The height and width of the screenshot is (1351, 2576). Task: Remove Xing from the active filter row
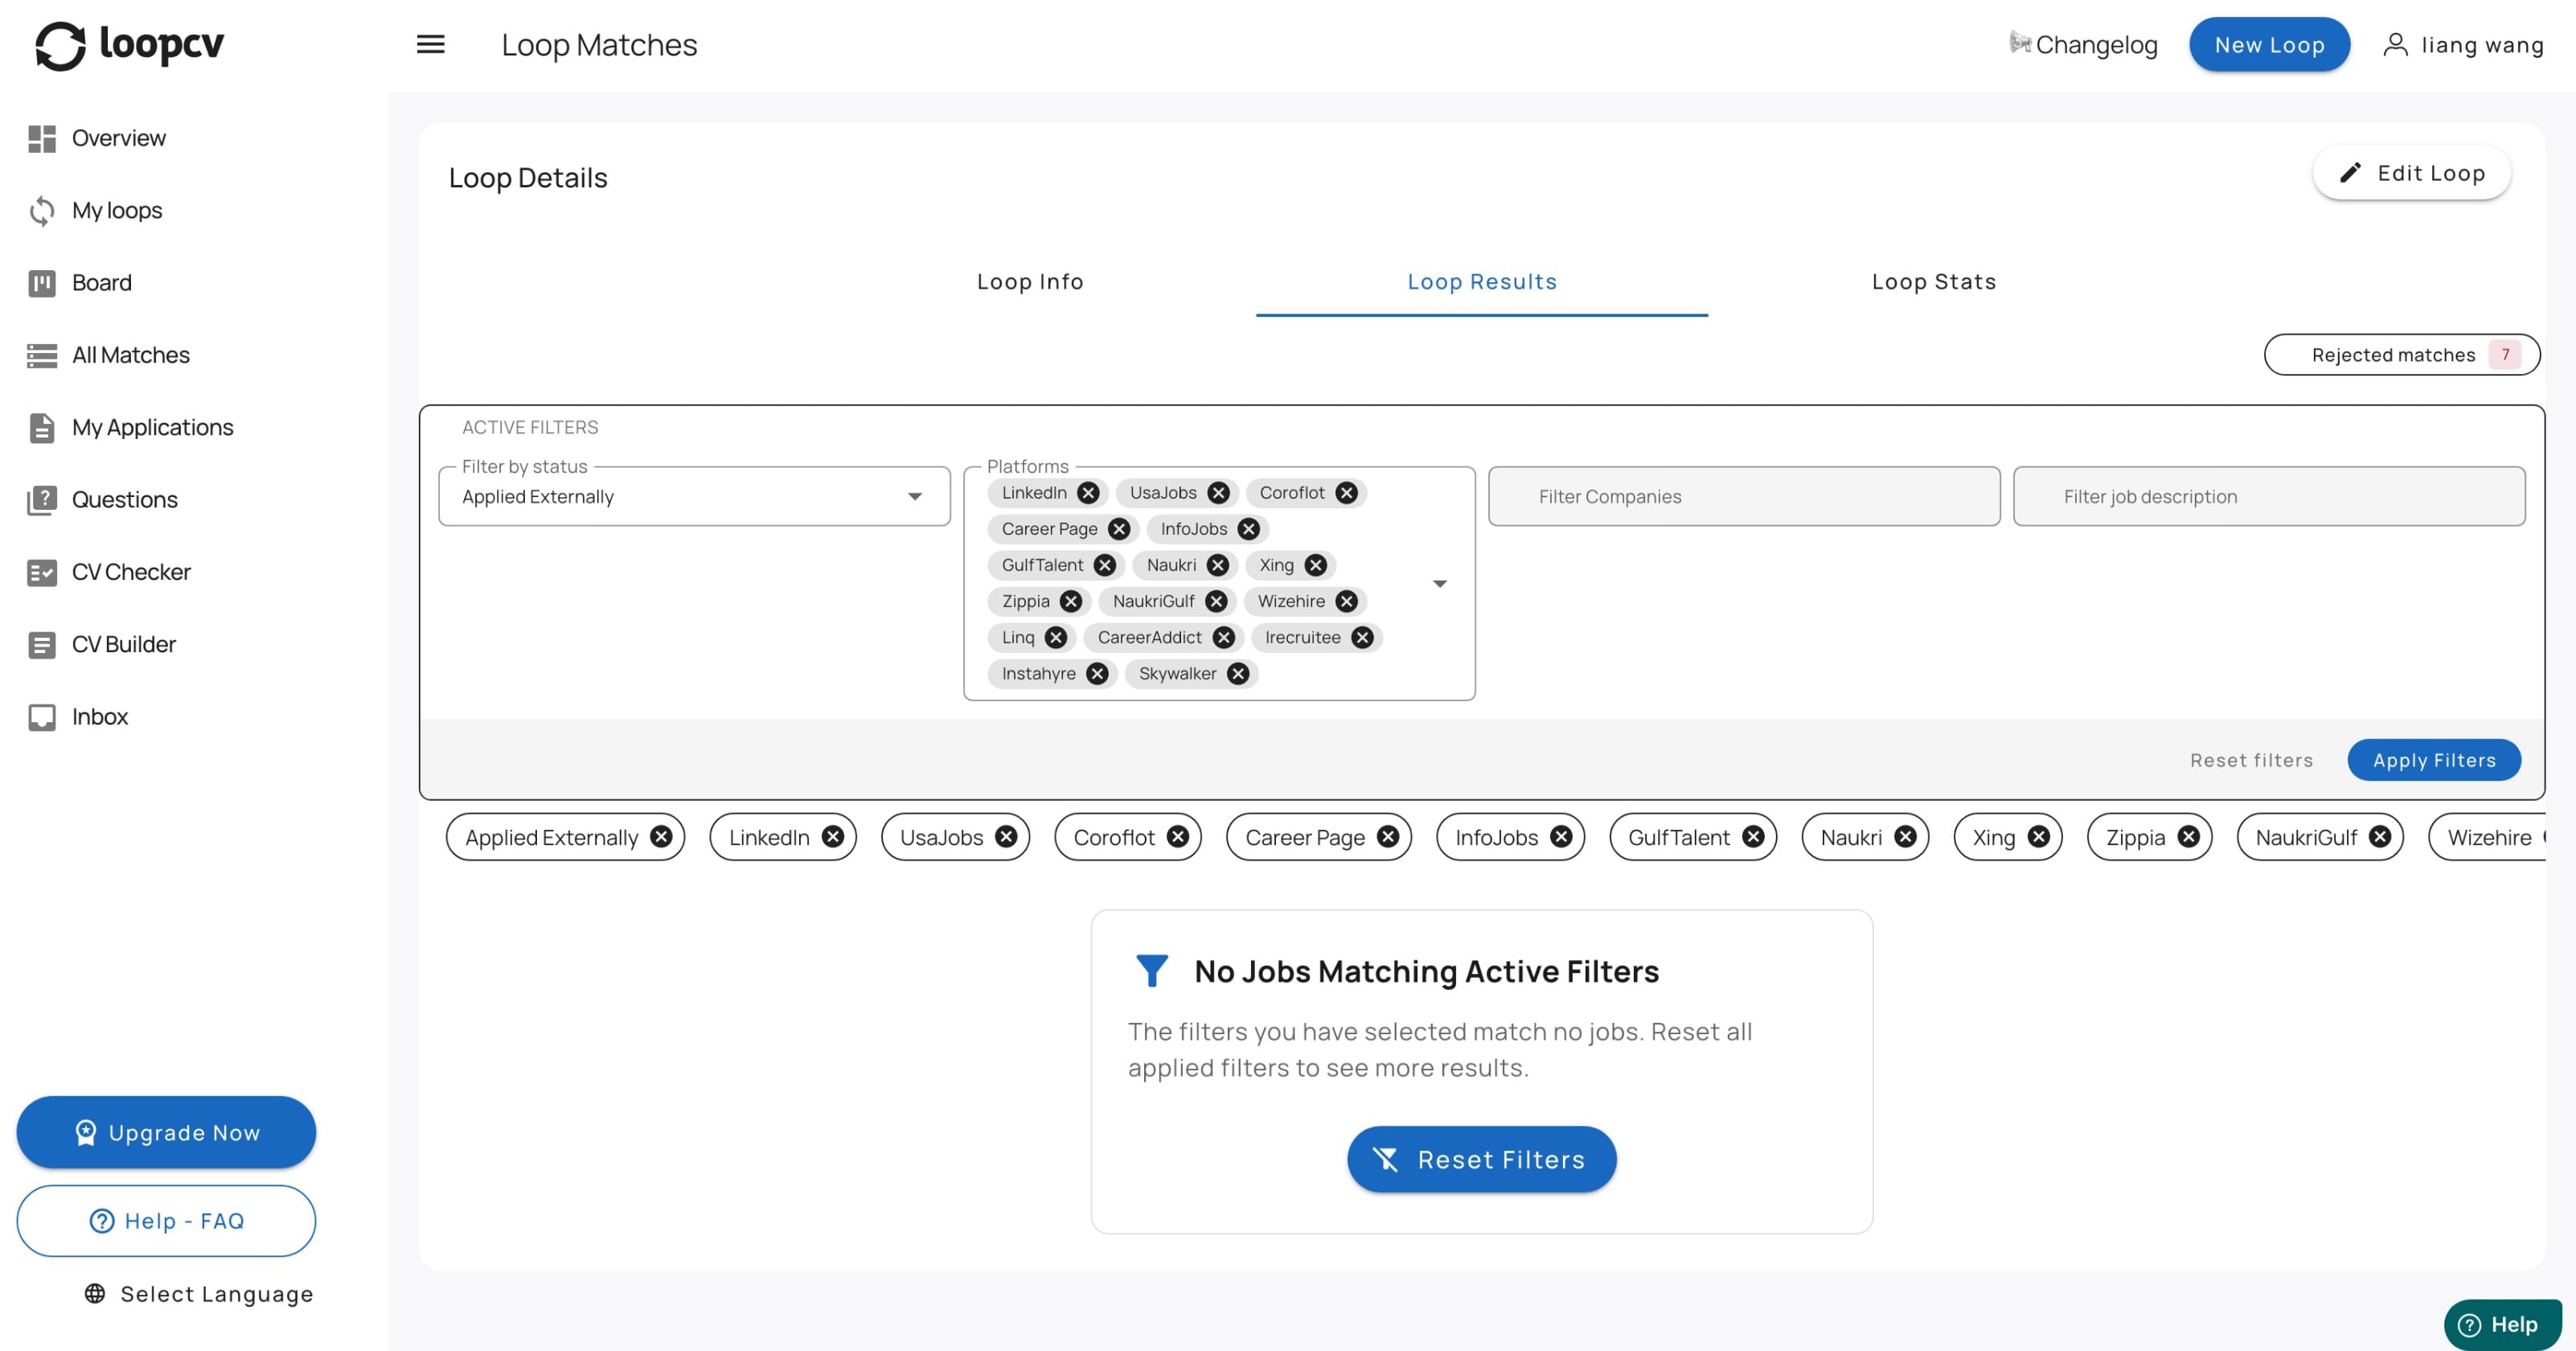2038,837
